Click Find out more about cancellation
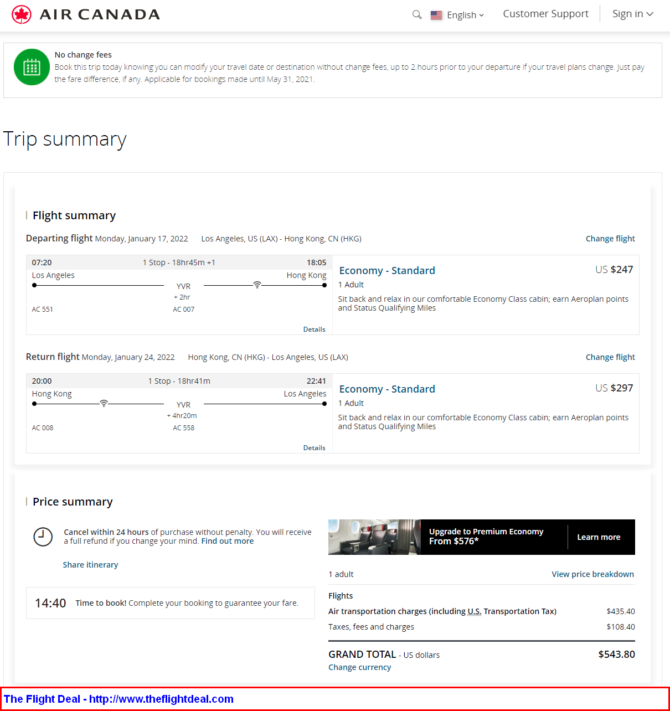The height and width of the screenshot is (711, 670). (x=227, y=541)
